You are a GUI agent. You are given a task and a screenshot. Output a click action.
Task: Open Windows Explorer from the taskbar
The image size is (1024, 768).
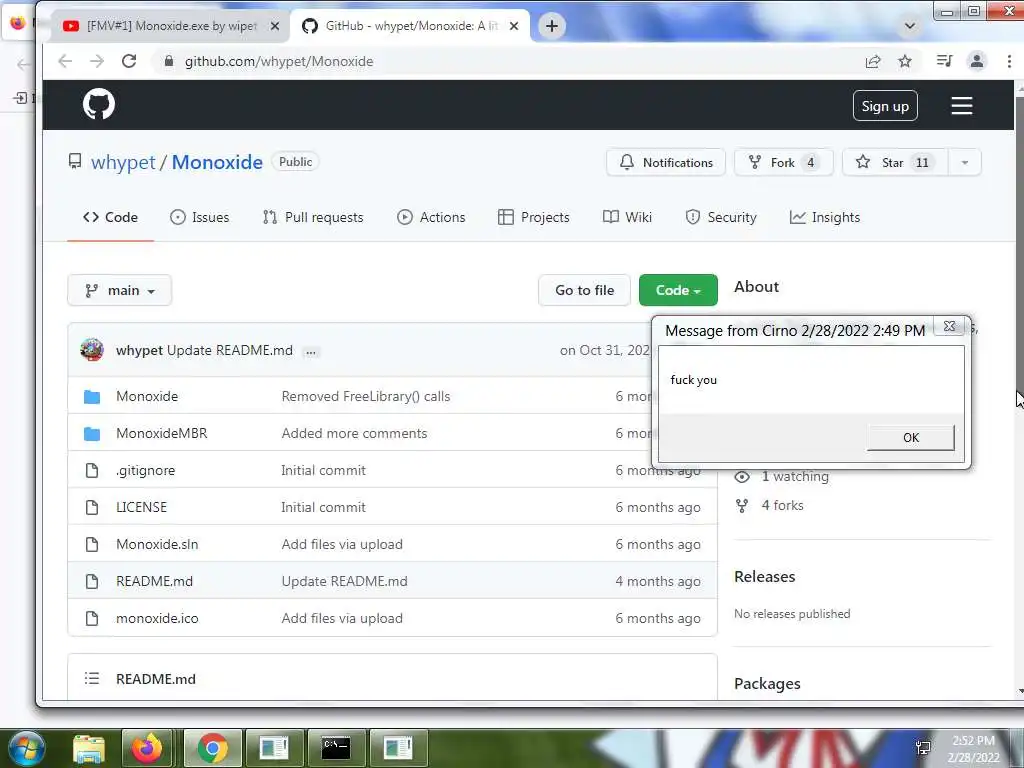point(89,748)
